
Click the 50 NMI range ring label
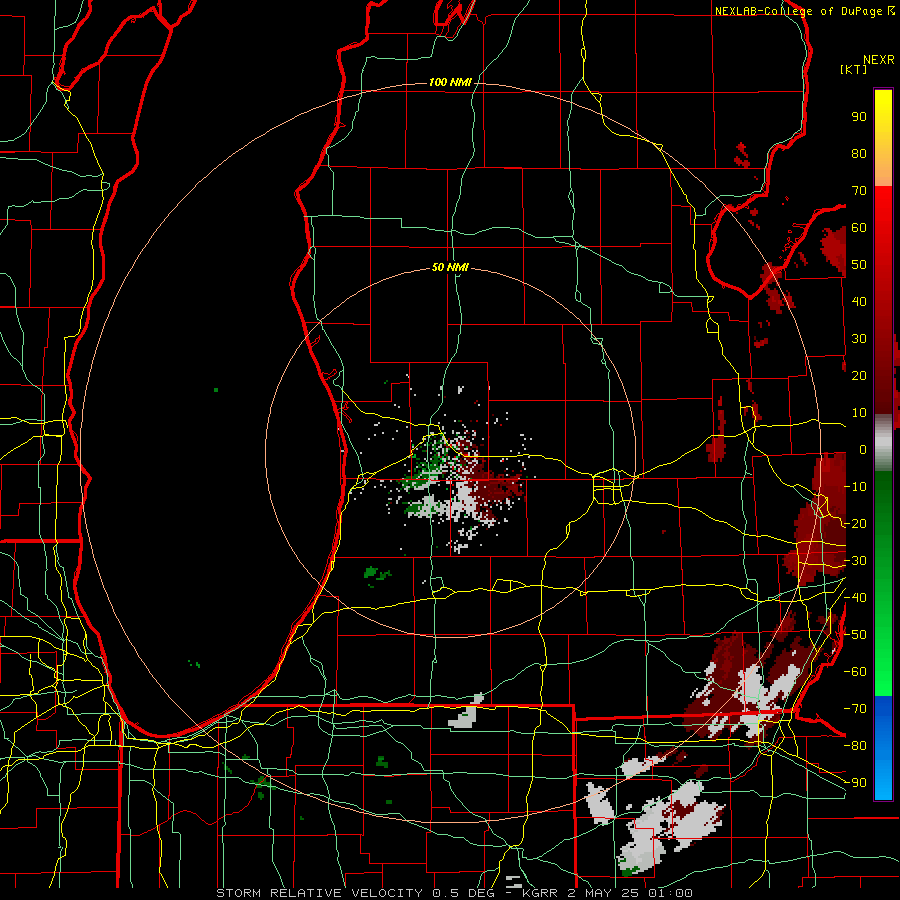click(x=451, y=267)
